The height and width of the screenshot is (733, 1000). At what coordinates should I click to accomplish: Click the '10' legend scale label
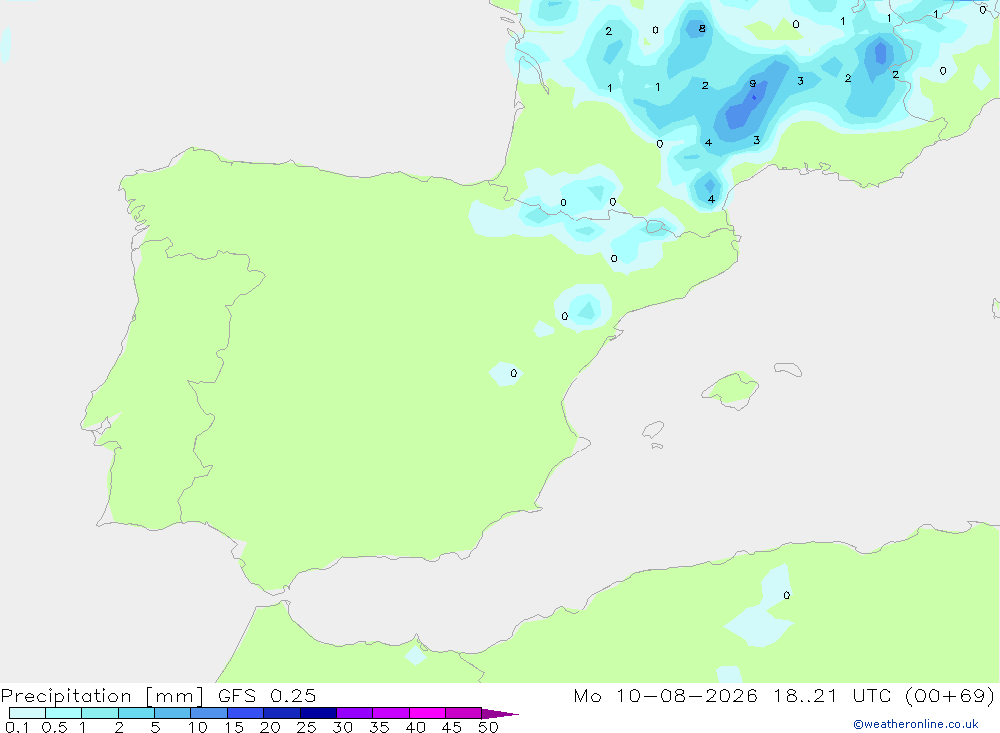coord(198,727)
